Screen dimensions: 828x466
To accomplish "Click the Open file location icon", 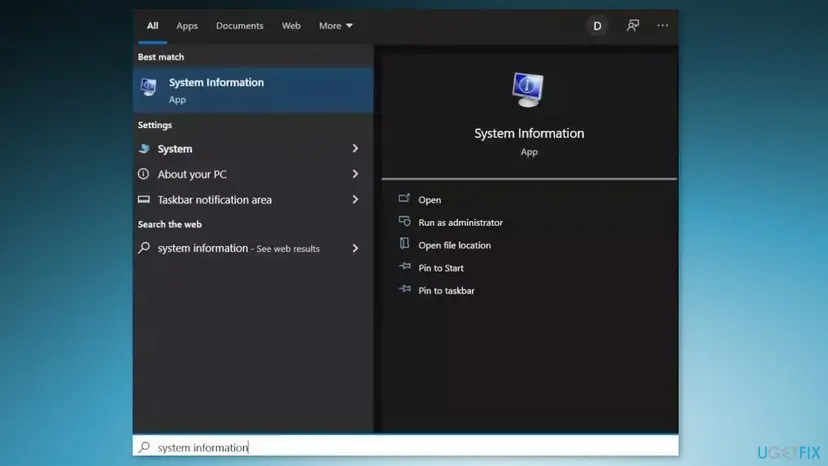I will (x=404, y=243).
